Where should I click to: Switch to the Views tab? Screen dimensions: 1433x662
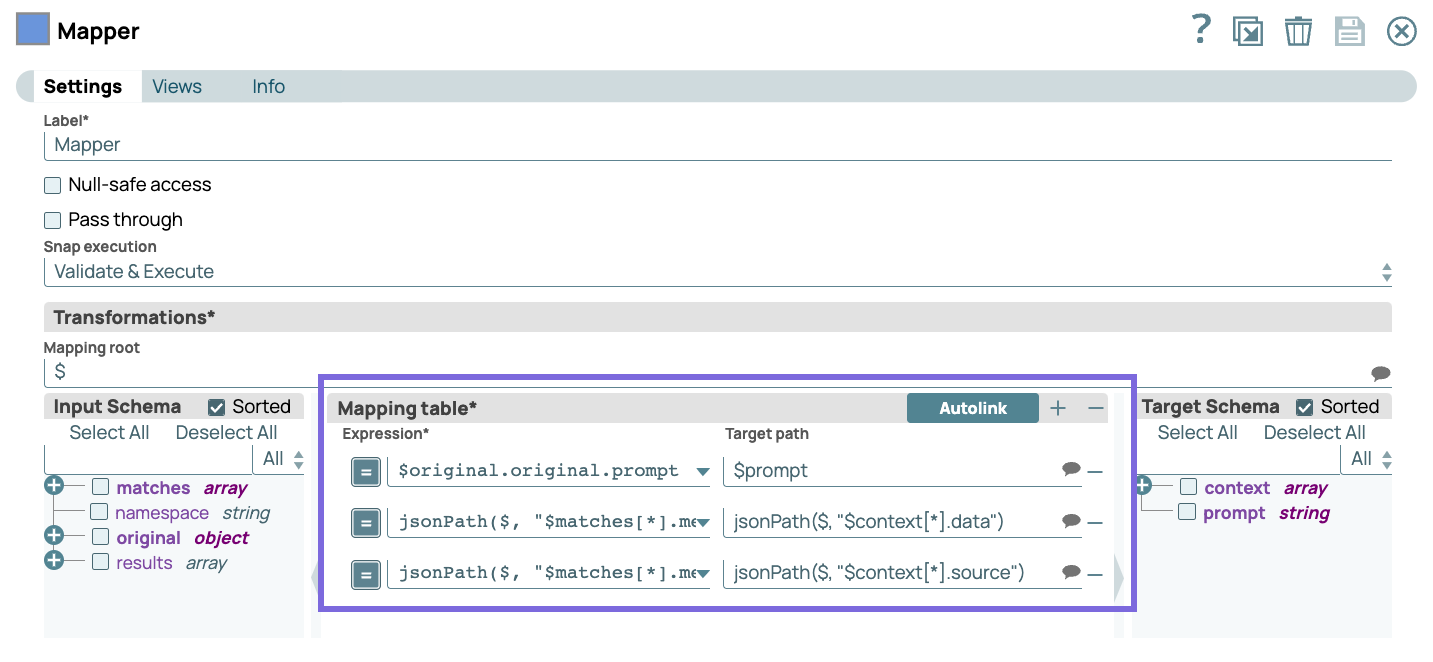[x=177, y=87]
